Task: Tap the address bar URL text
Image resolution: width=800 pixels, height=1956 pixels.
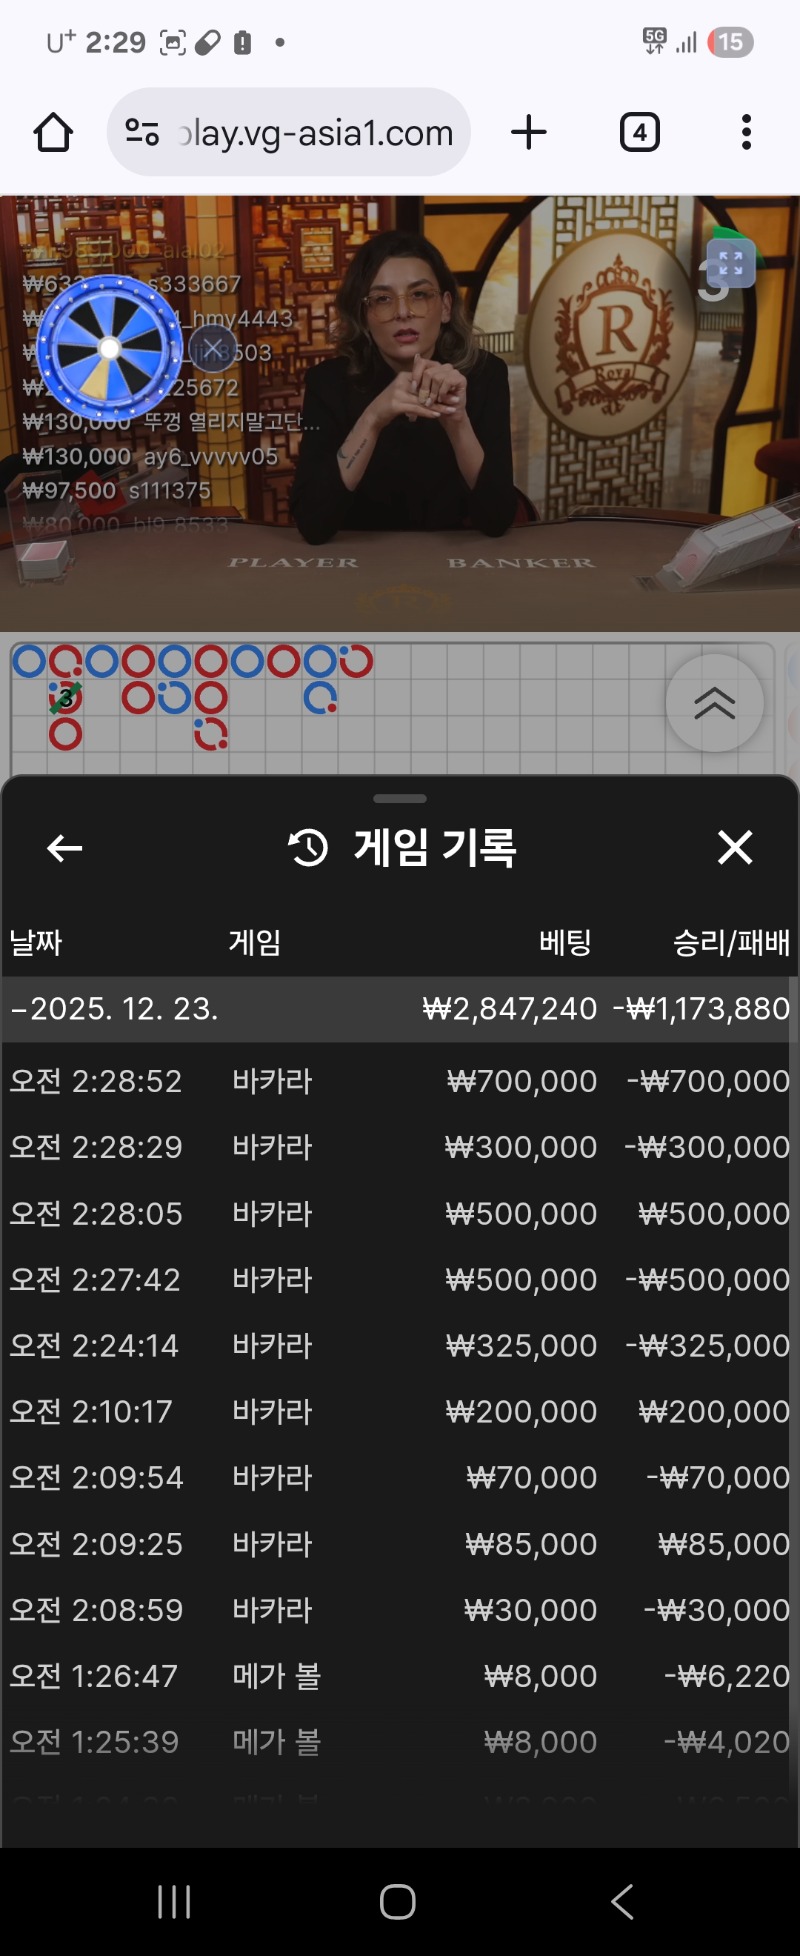Action: (316, 132)
